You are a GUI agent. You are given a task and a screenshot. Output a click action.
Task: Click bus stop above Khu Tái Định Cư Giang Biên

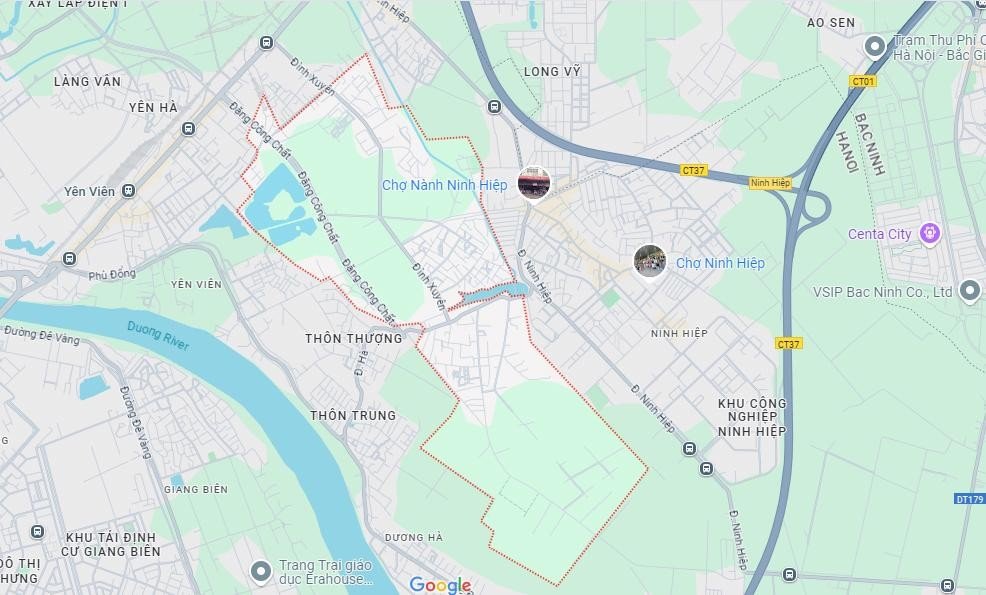pyautogui.click(x=38, y=532)
